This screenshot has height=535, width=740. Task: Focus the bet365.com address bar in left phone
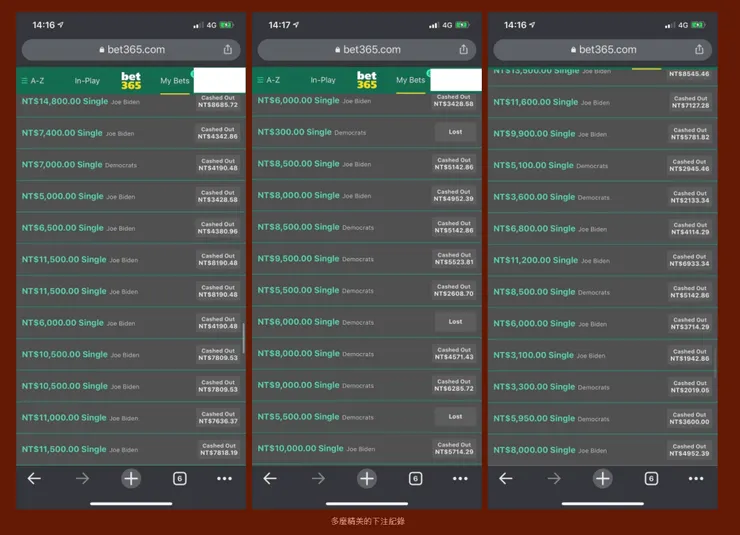[x=131, y=50]
